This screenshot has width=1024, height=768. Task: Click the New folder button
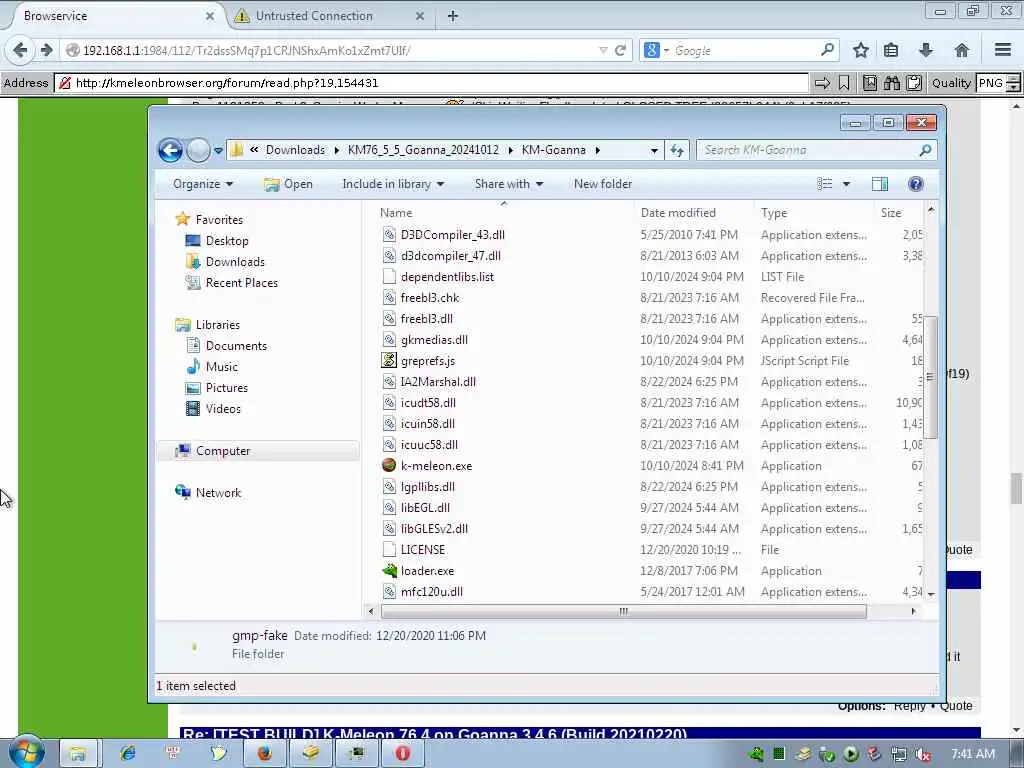[x=603, y=184]
